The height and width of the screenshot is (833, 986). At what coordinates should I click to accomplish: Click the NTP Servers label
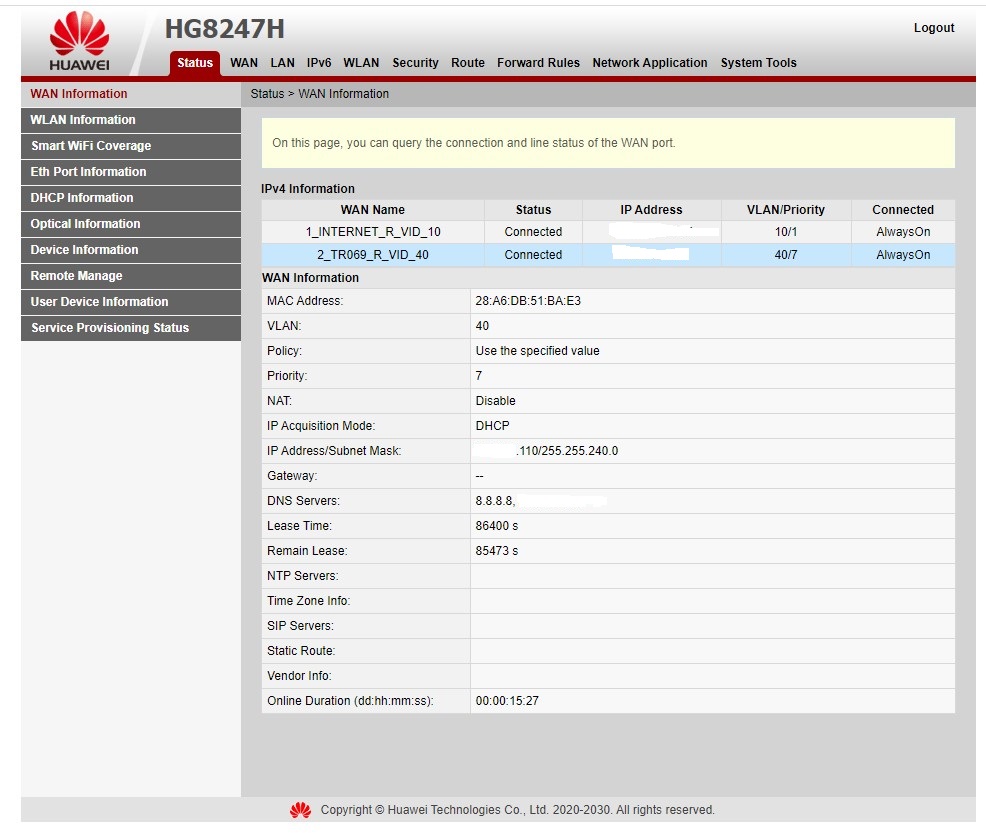point(302,576)
